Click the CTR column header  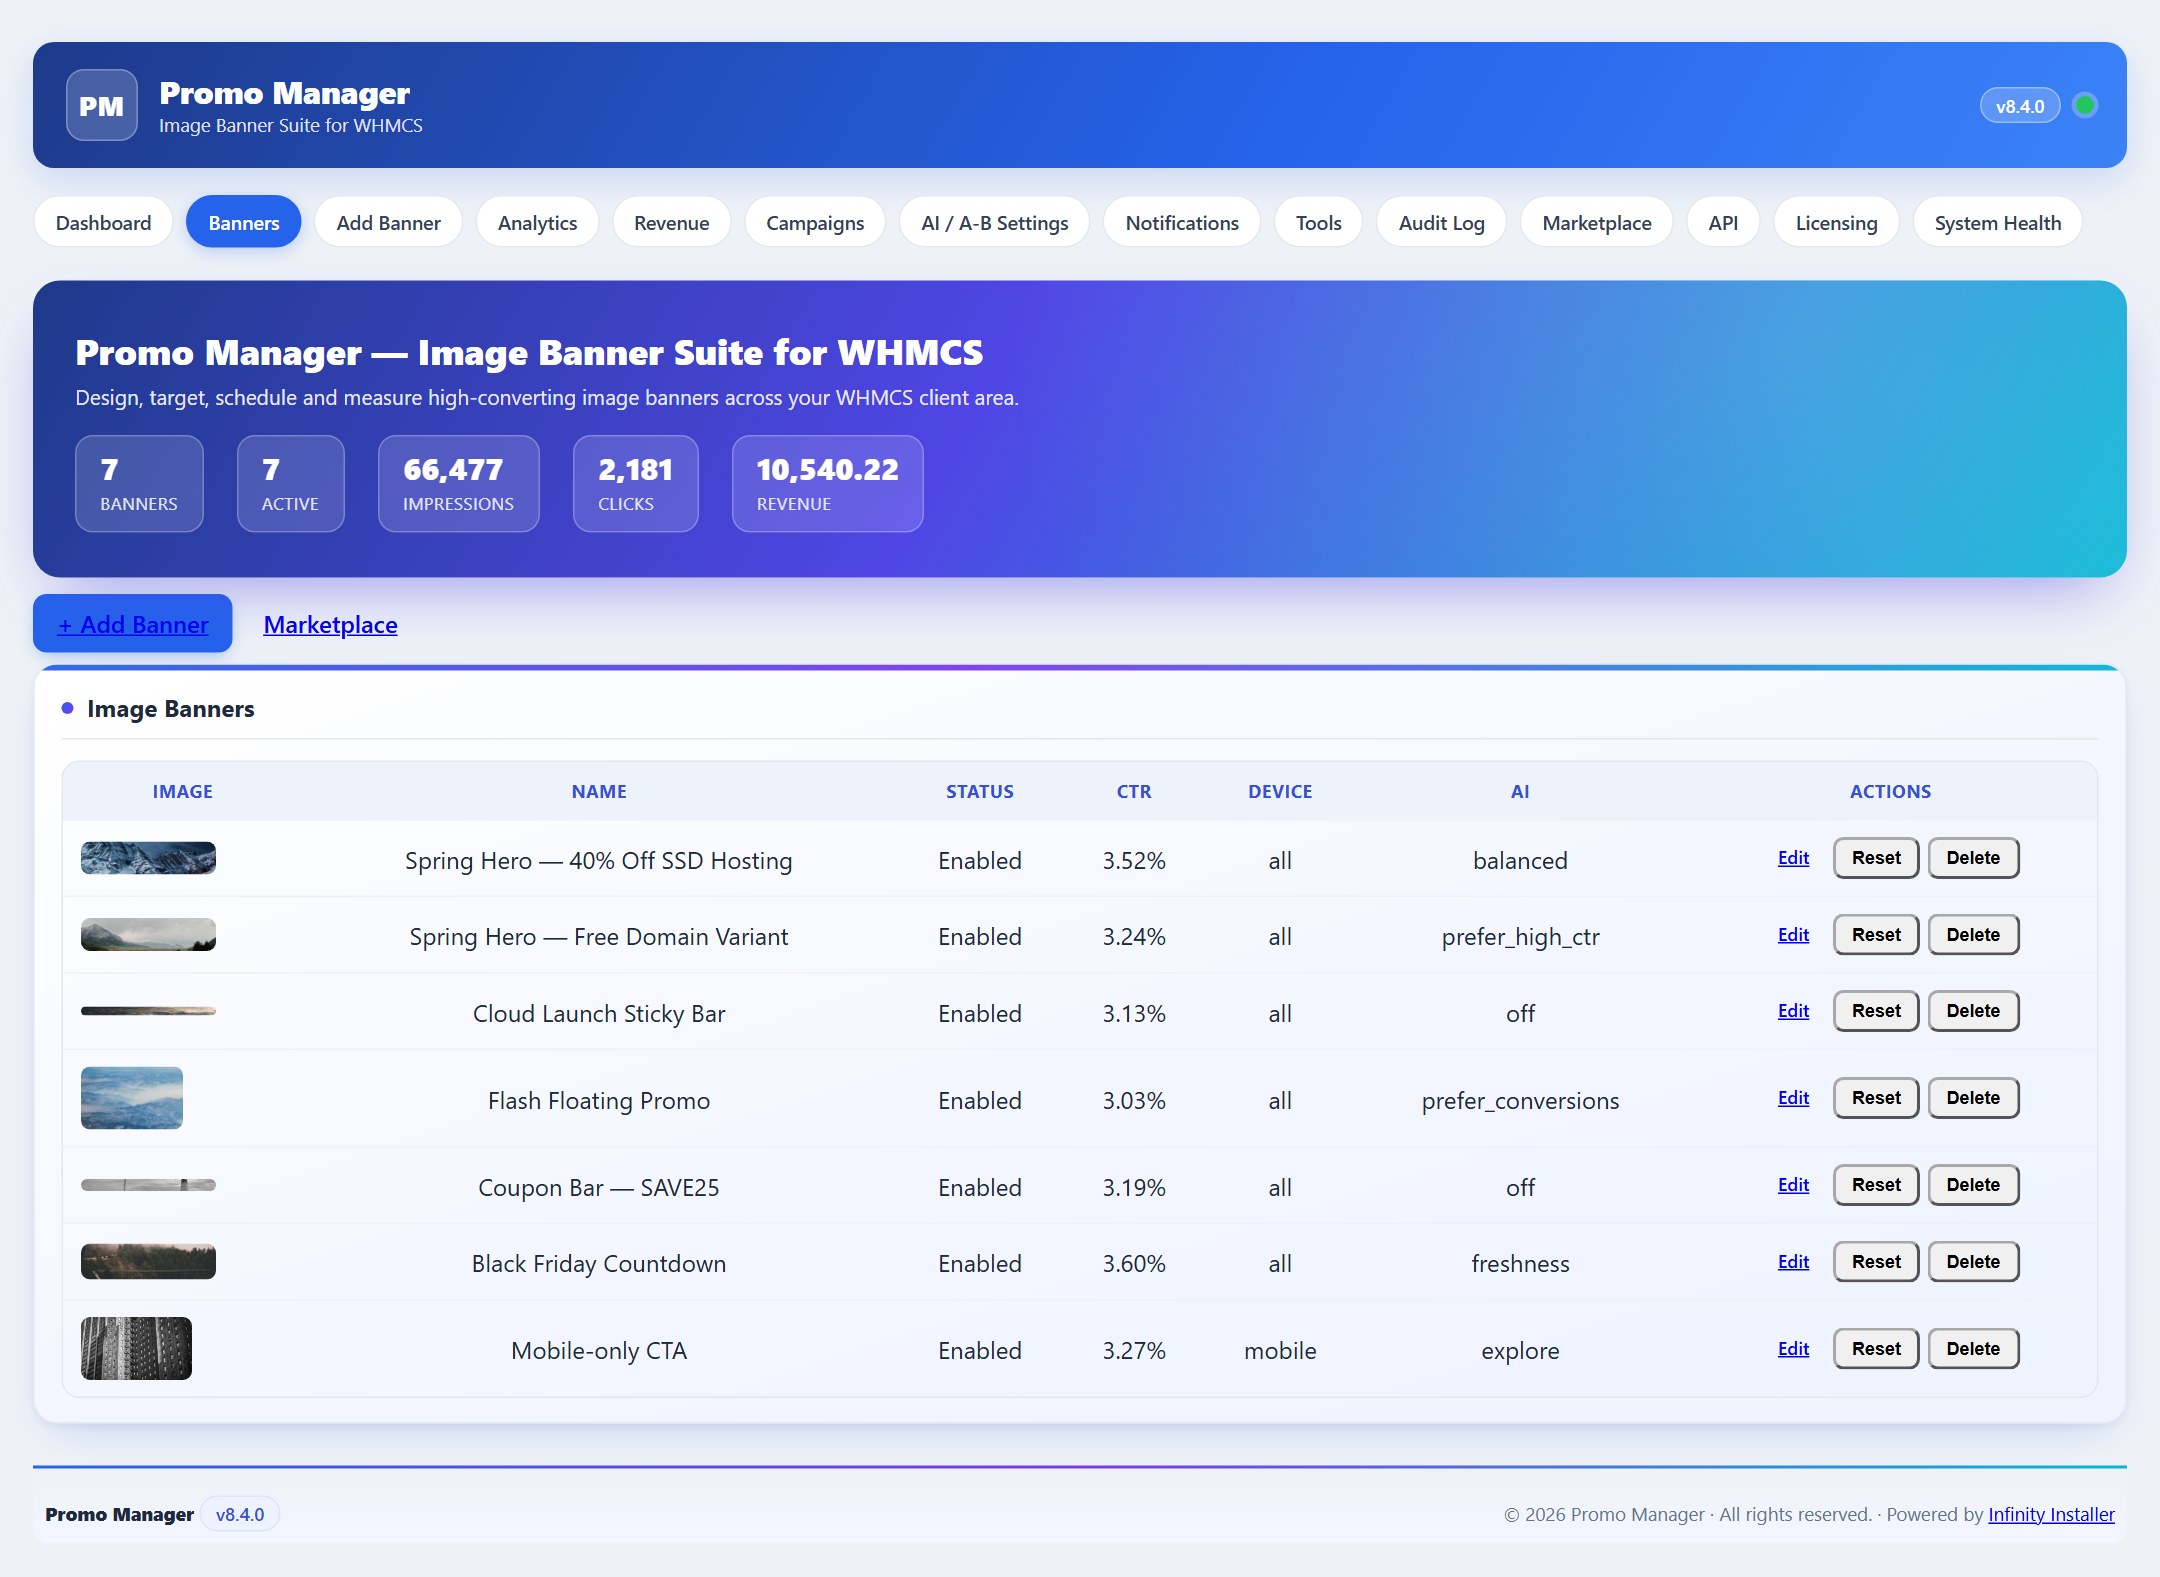coord(1134,791)
